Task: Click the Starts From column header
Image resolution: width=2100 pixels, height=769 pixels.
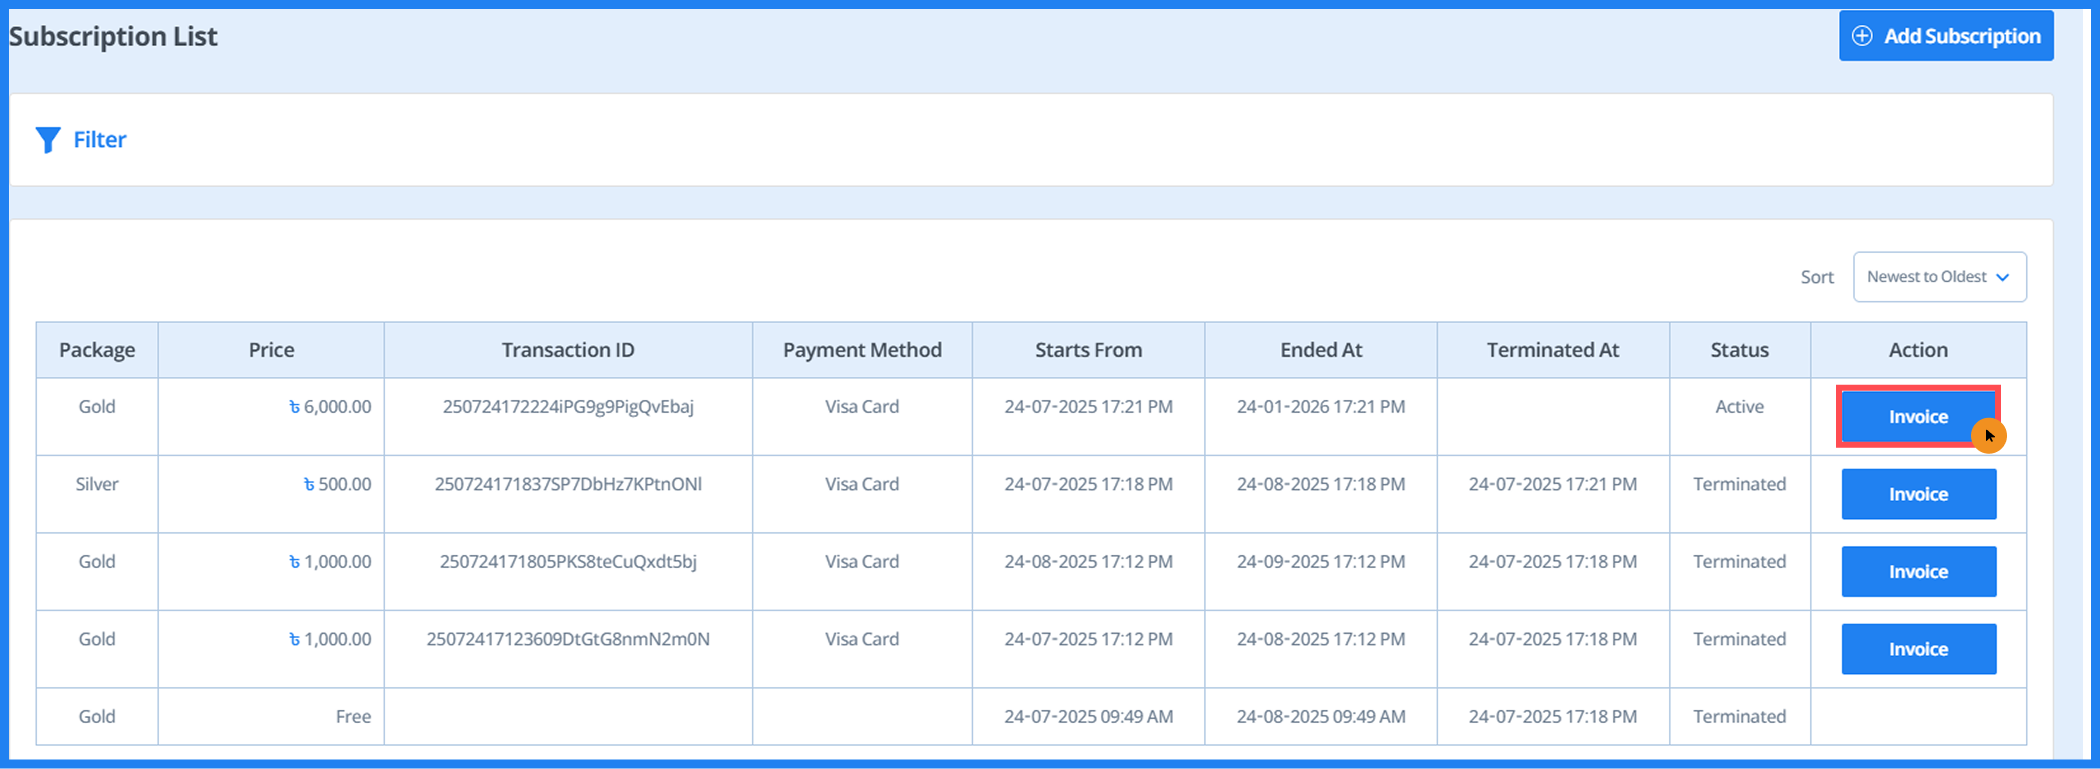Action: point(1088,350)
